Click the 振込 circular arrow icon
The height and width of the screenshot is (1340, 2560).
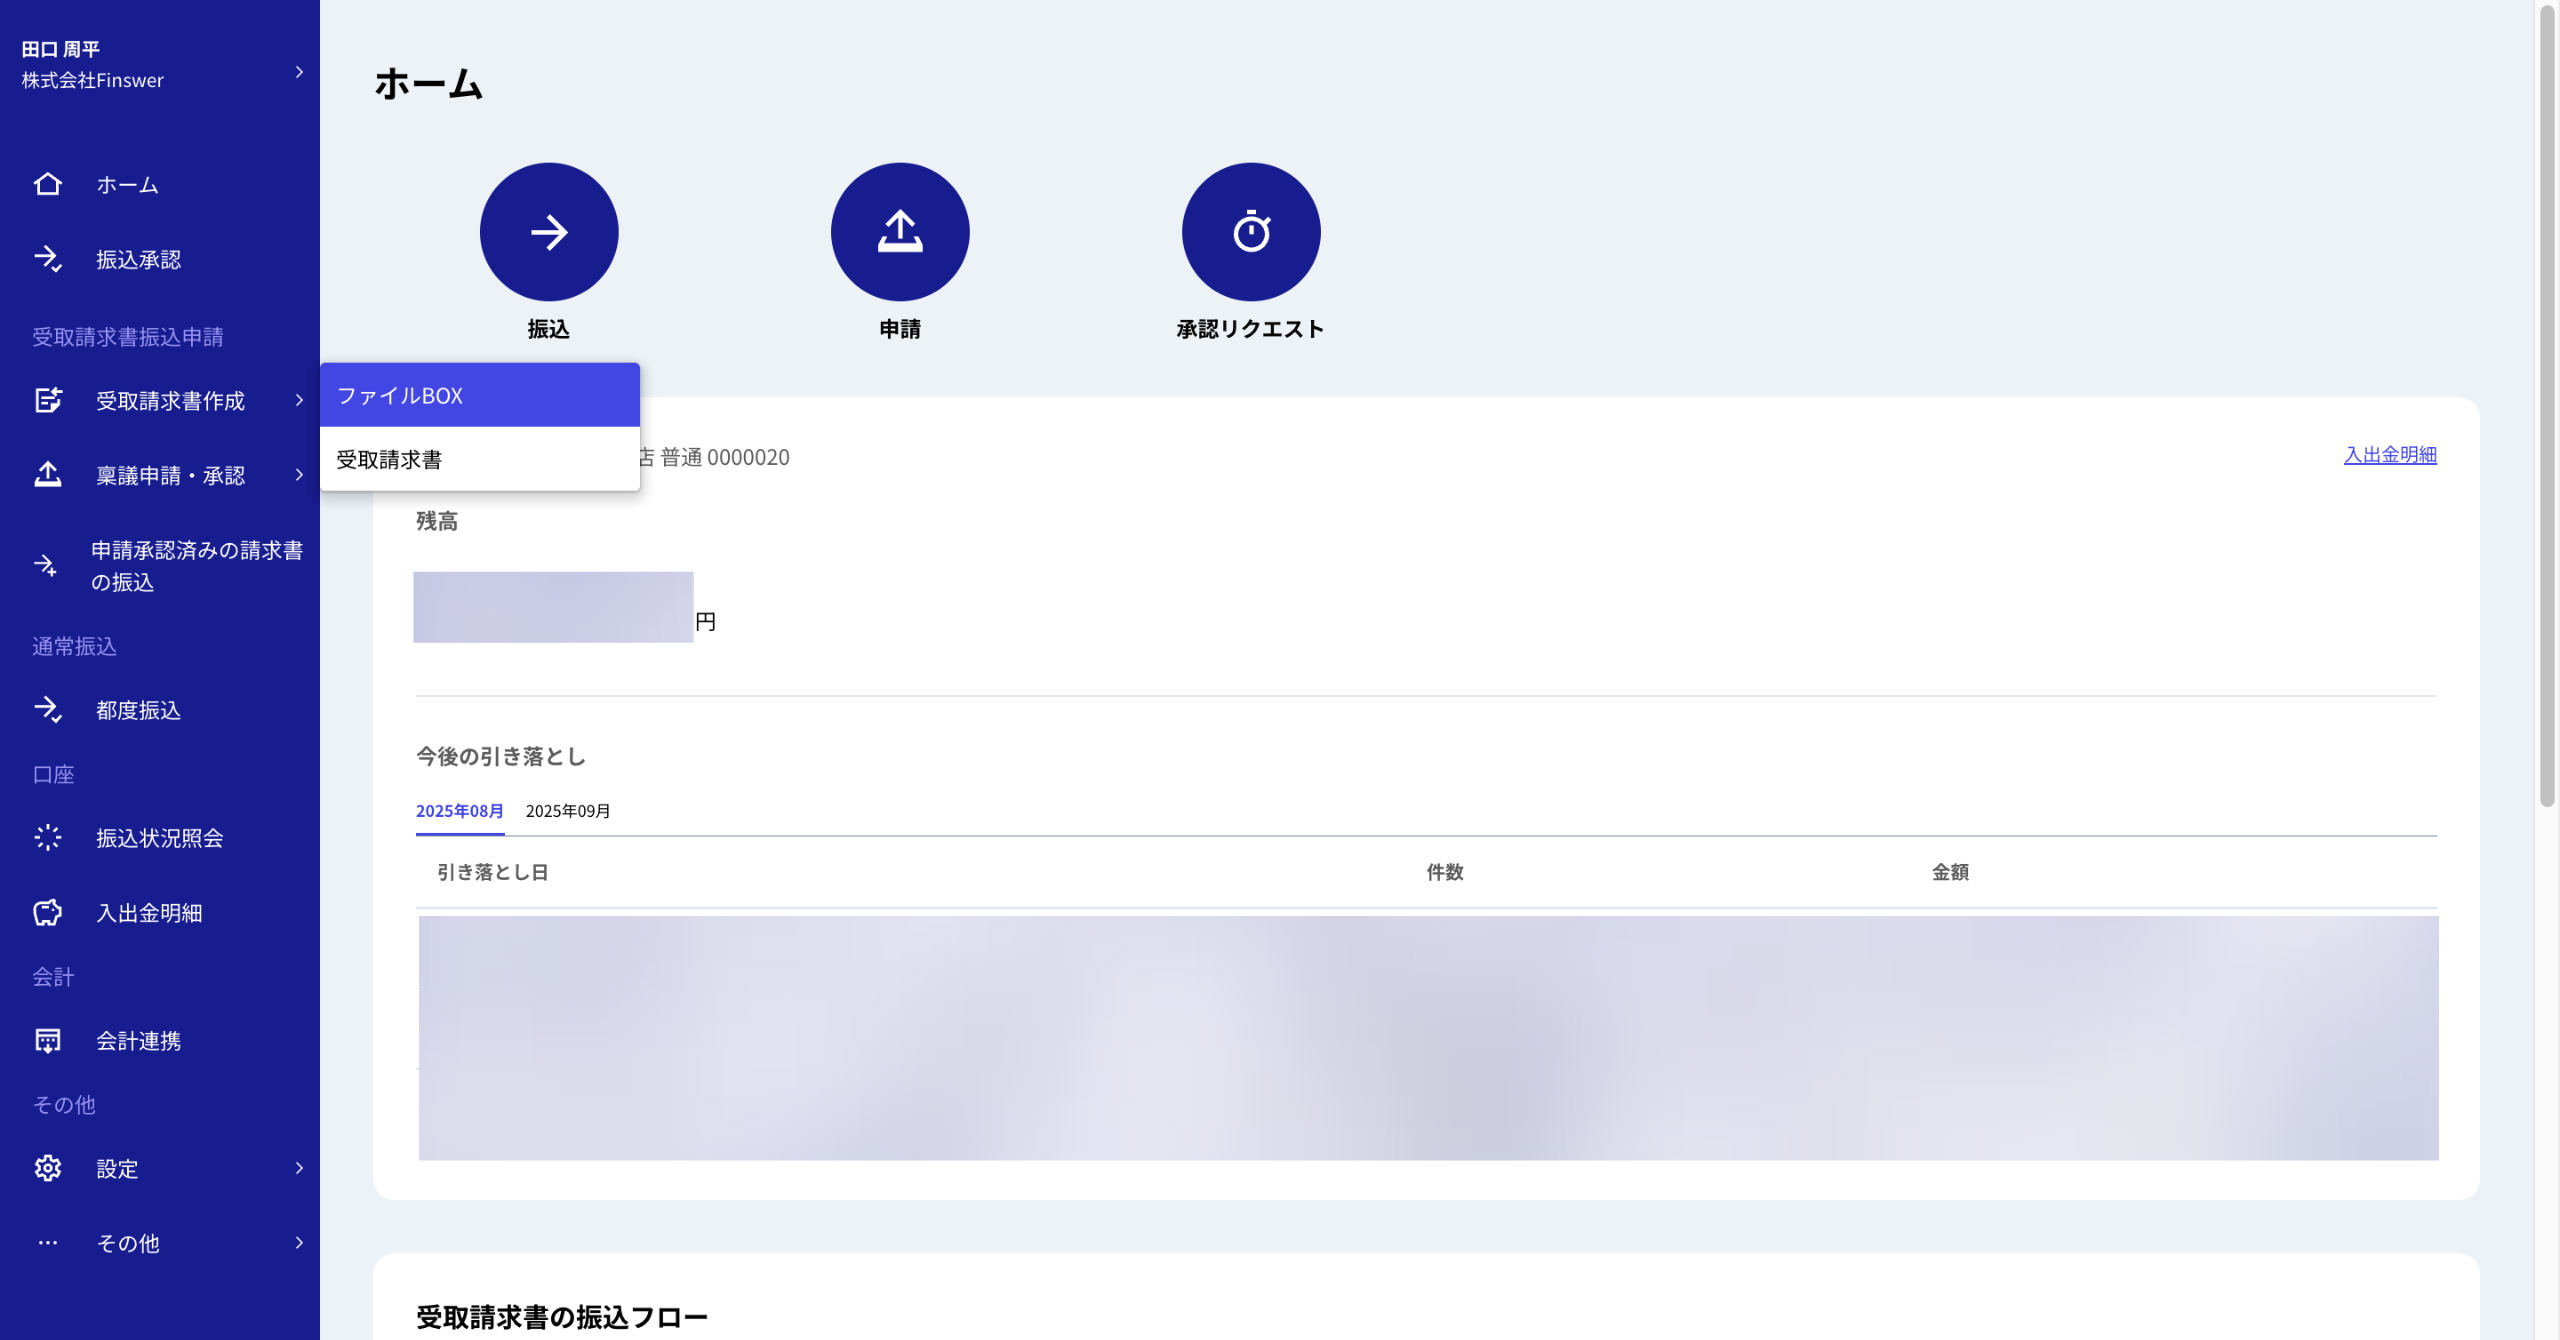549,232
